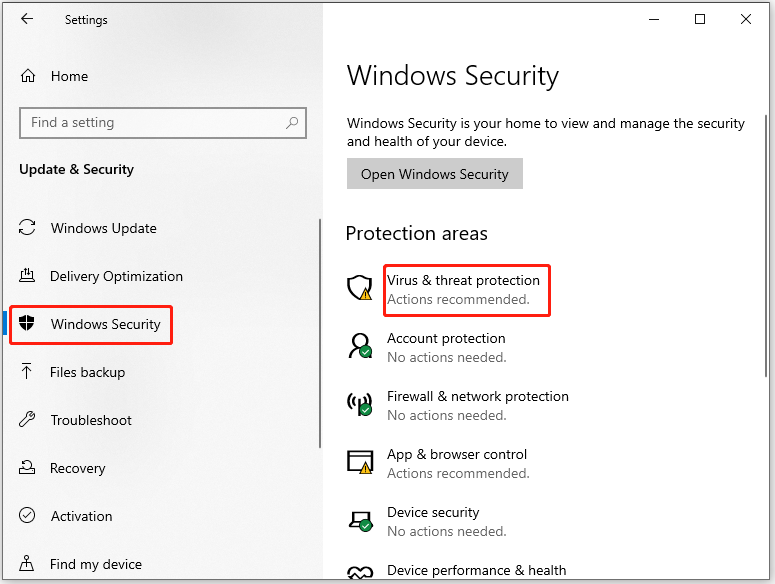Click the Windows Security shield sidebar icon
This screenshot has width=775, height=584.
coord(28,324)
